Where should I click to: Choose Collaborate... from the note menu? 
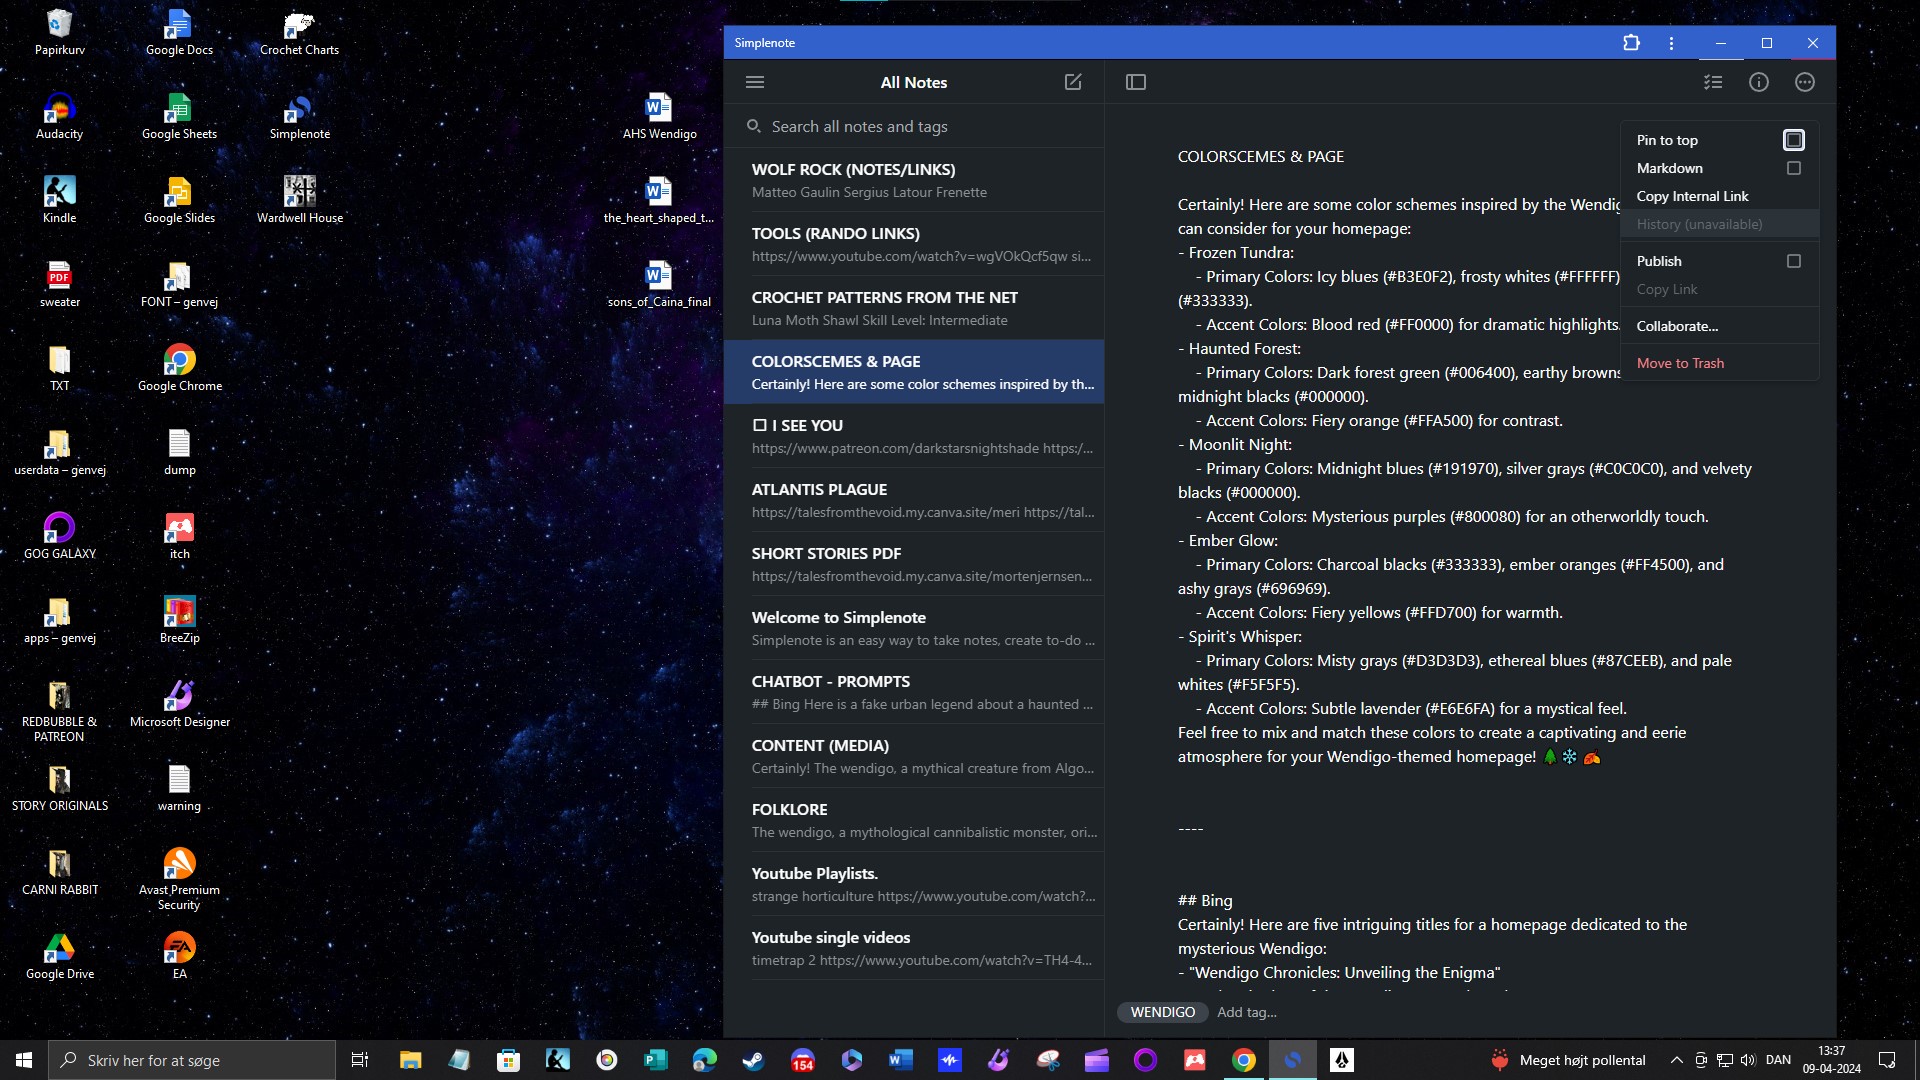[x=1677, y=326]
